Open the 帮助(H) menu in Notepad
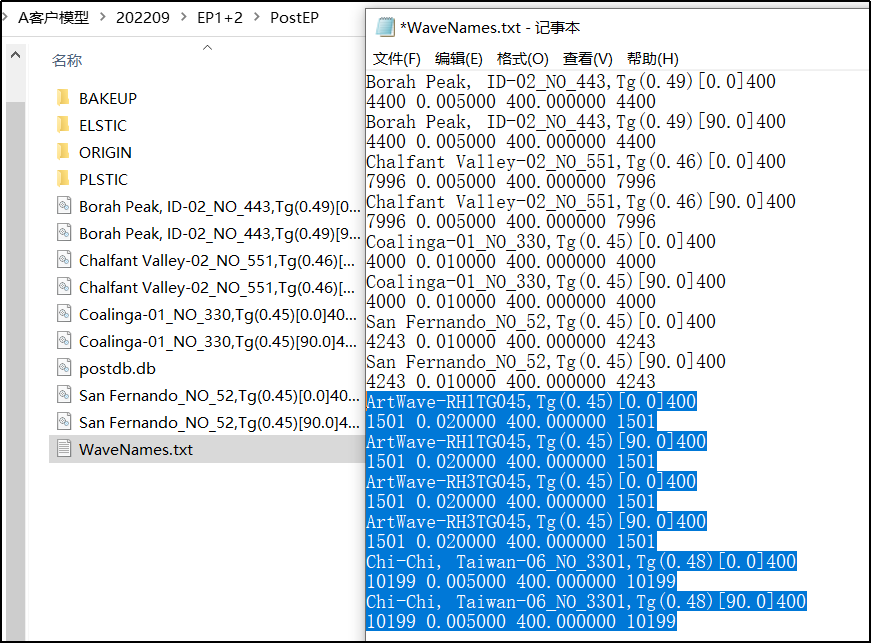Image resolution: width=871 pixels, height=644 pixels. click(x=652, y=59)
